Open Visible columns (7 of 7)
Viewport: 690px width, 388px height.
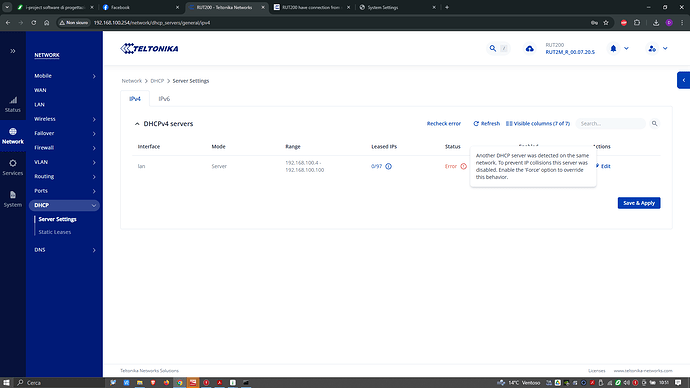538,124
